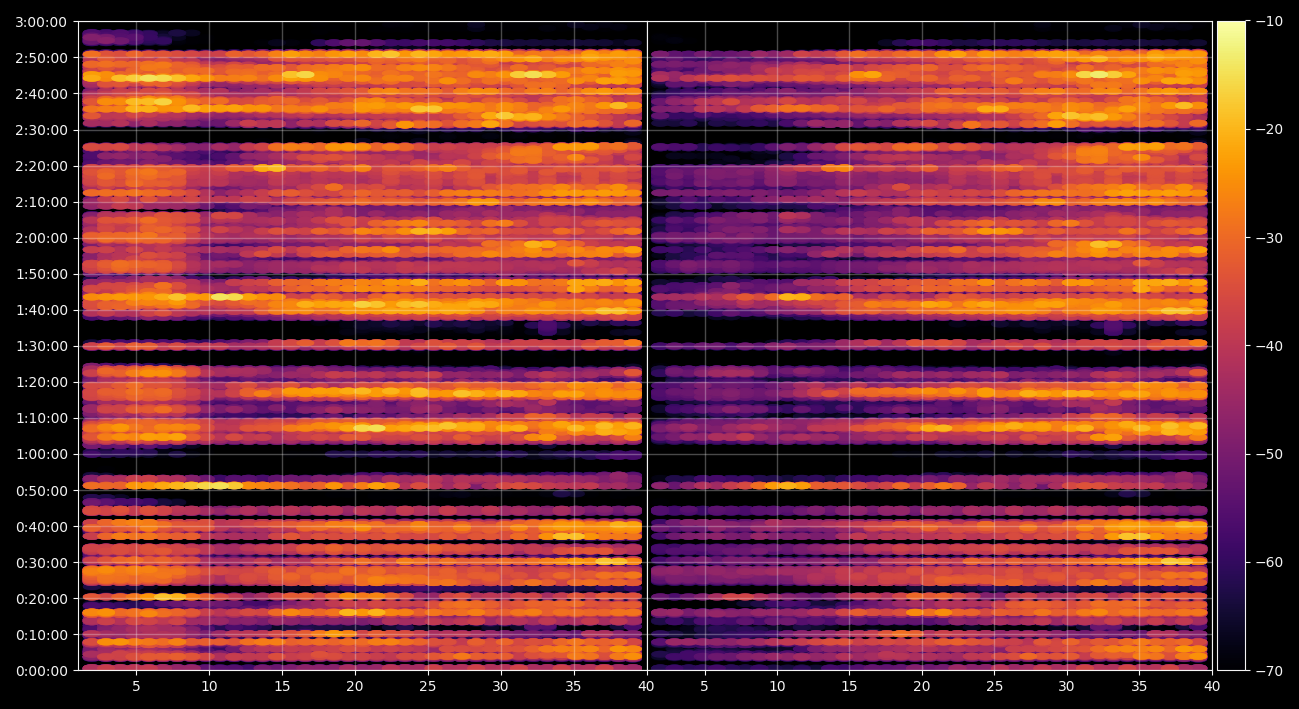Click the 1:50:00 y-axis tick label
1299x709 pixels.
[x=41, y=274]
